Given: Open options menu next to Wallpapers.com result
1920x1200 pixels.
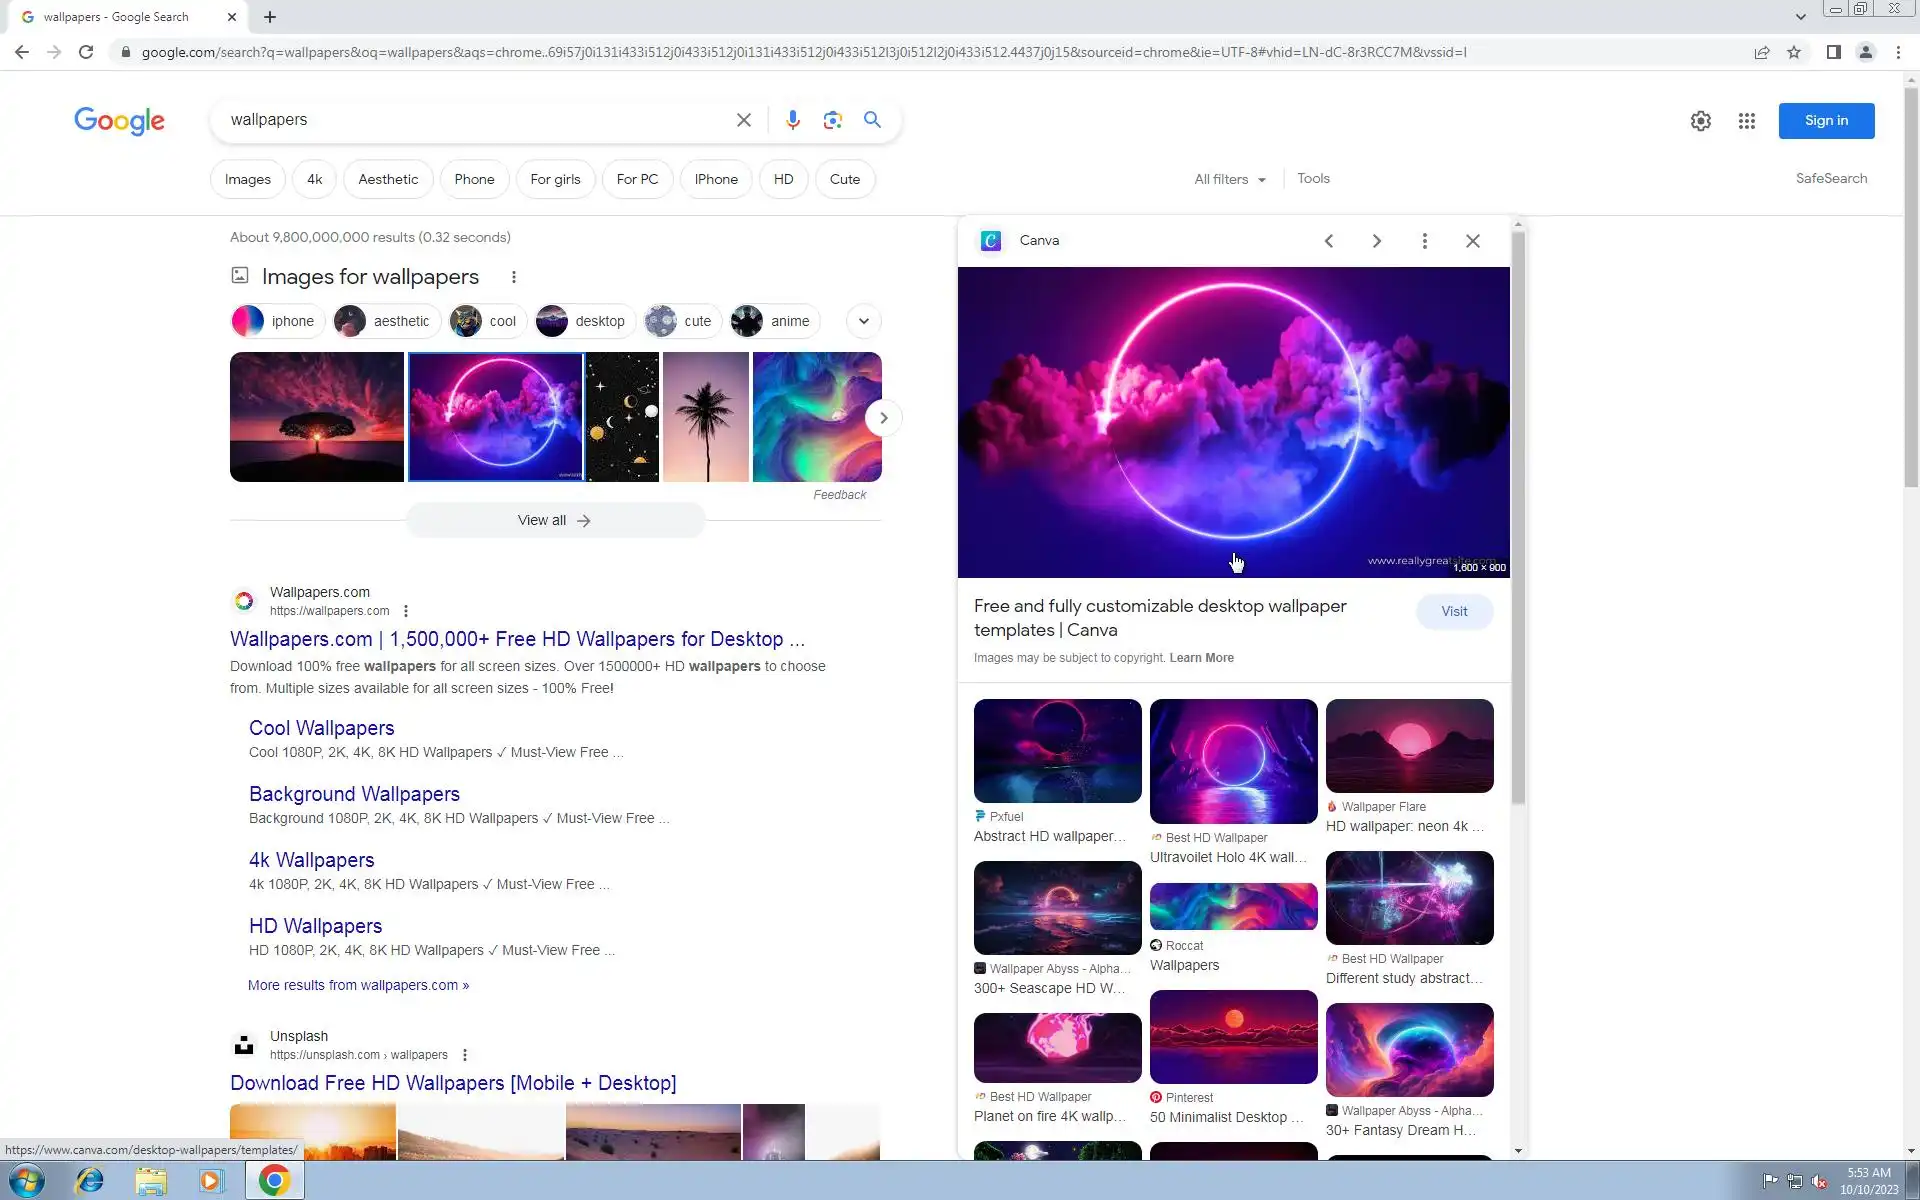Looking at the screenshot, I should pyautogui.click(x=406, y=611).
